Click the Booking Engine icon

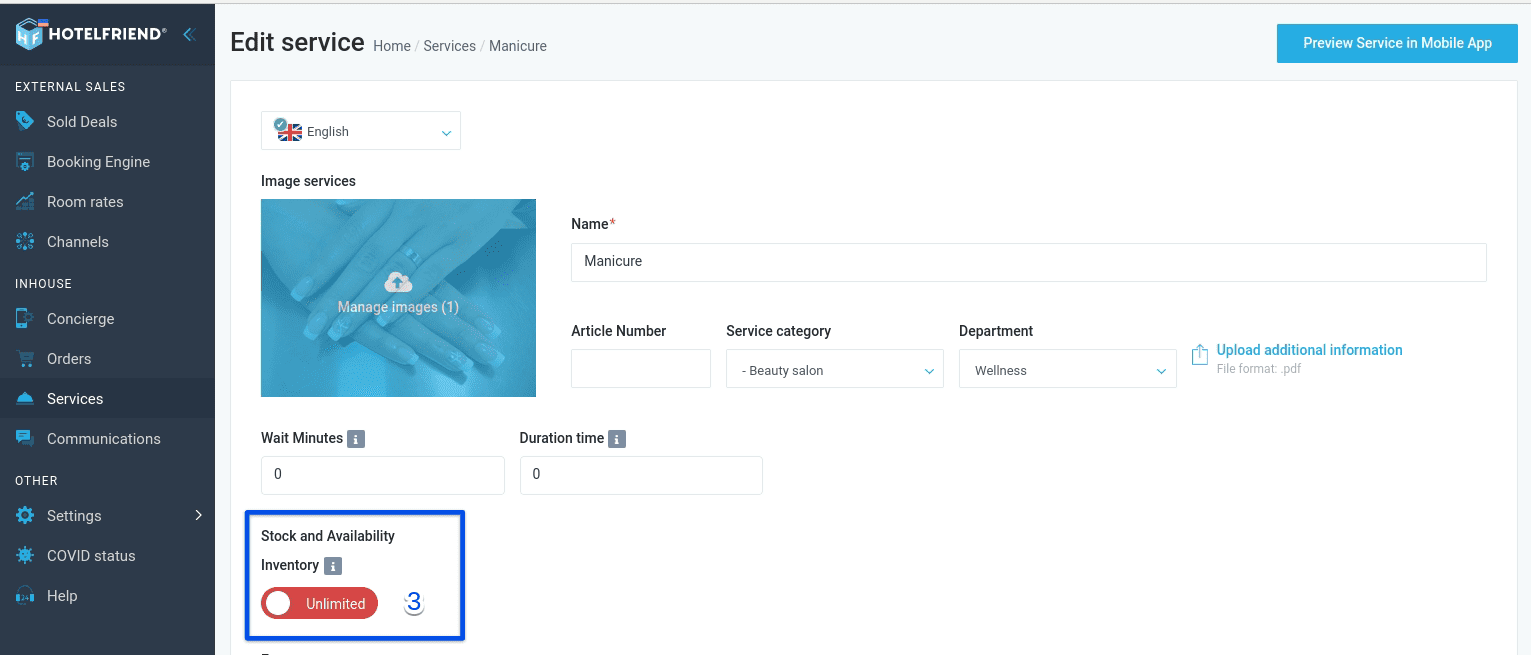(25, 161)
